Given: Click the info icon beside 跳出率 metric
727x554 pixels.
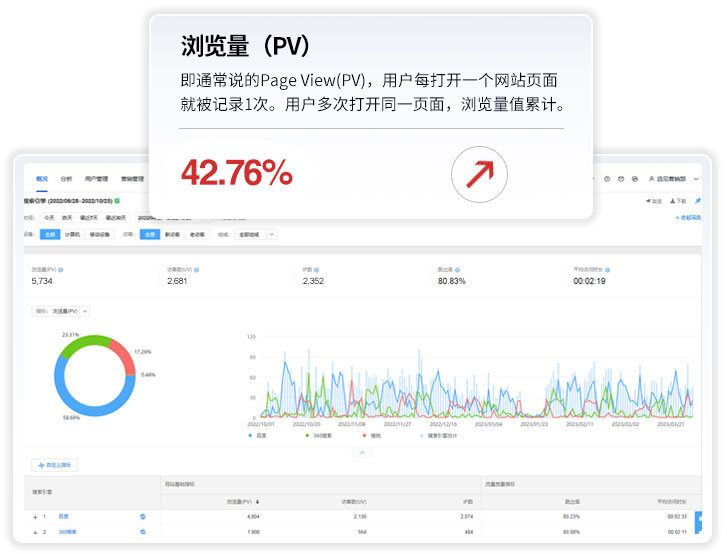Looking at the screenshot, I should tap(459, 269).
